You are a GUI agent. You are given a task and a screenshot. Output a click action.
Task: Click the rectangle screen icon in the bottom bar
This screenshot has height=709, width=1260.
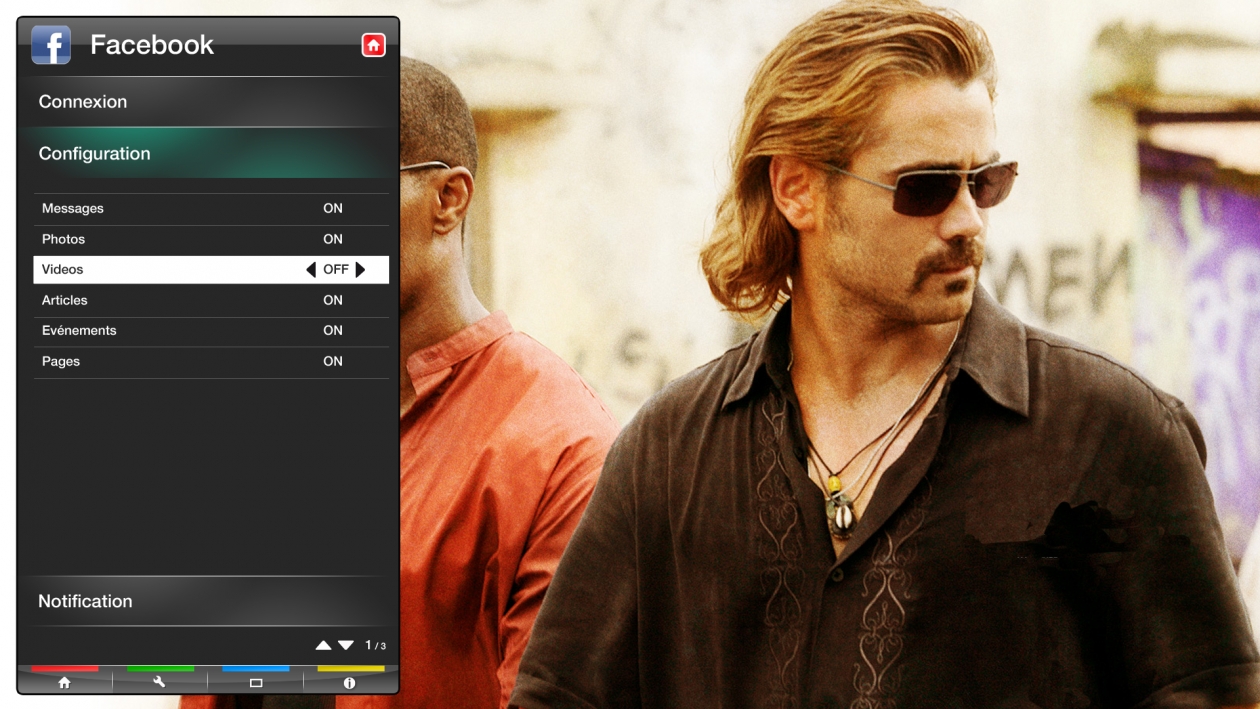tap(256, 683)
